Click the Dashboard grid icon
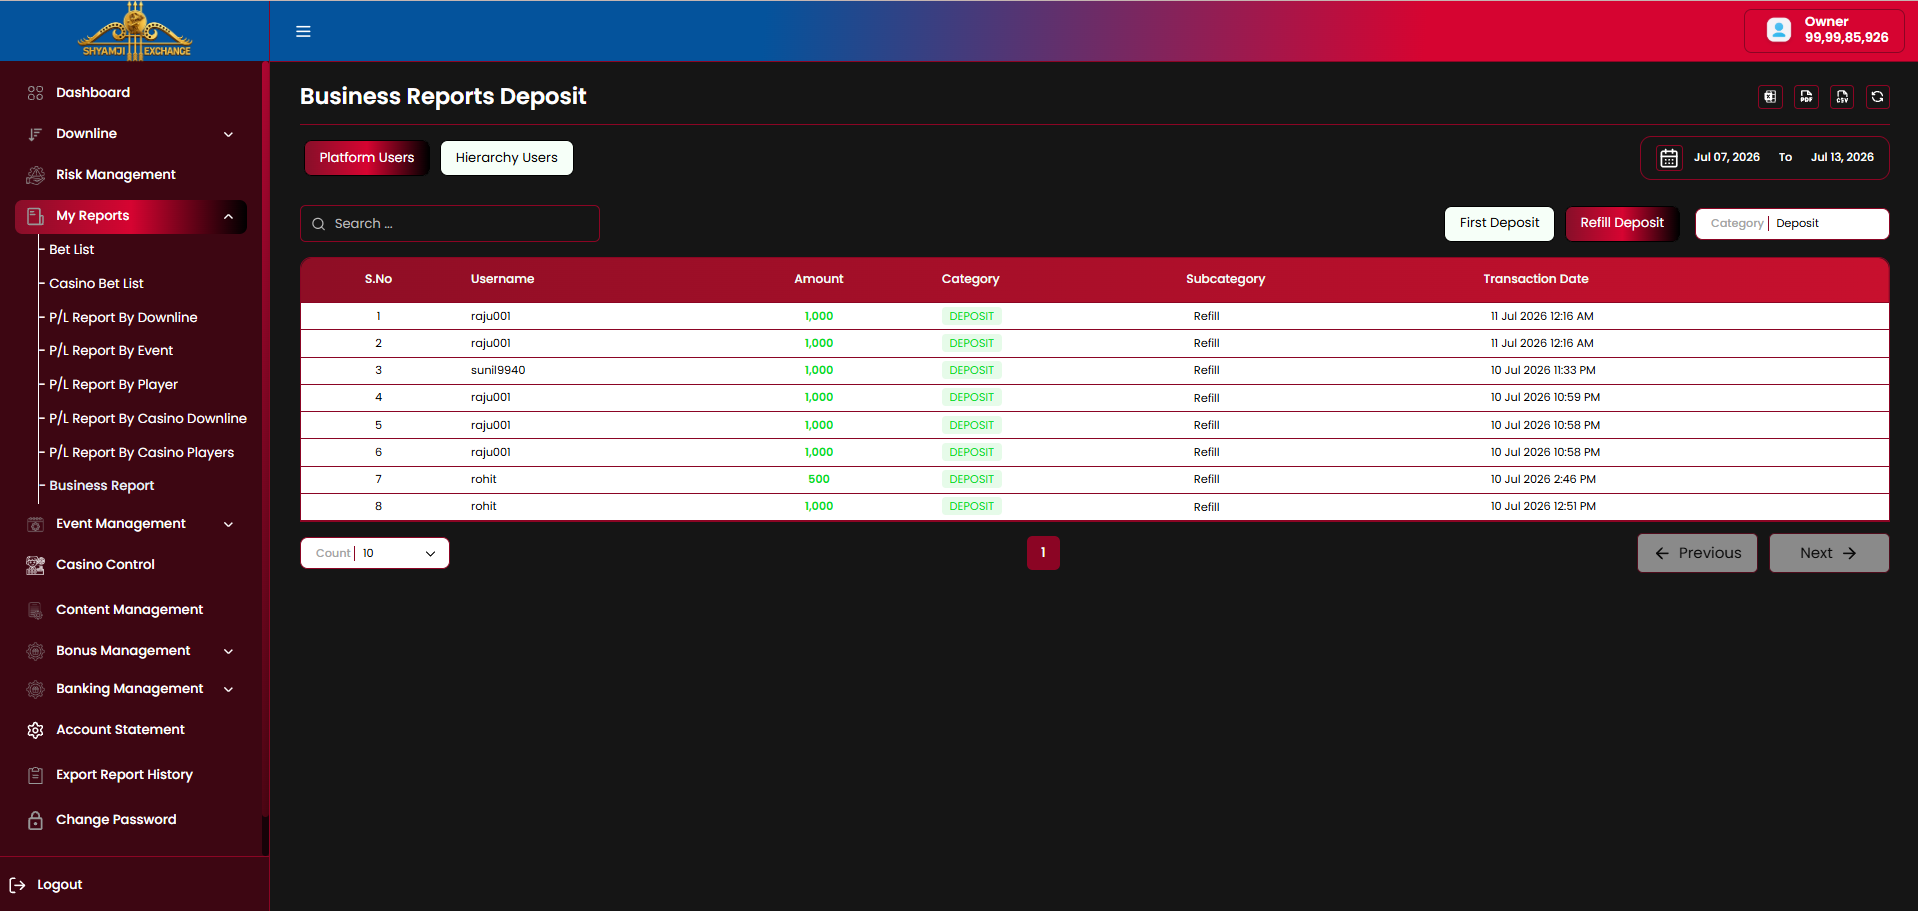The image size is (1918, 911). pos(35,93)
